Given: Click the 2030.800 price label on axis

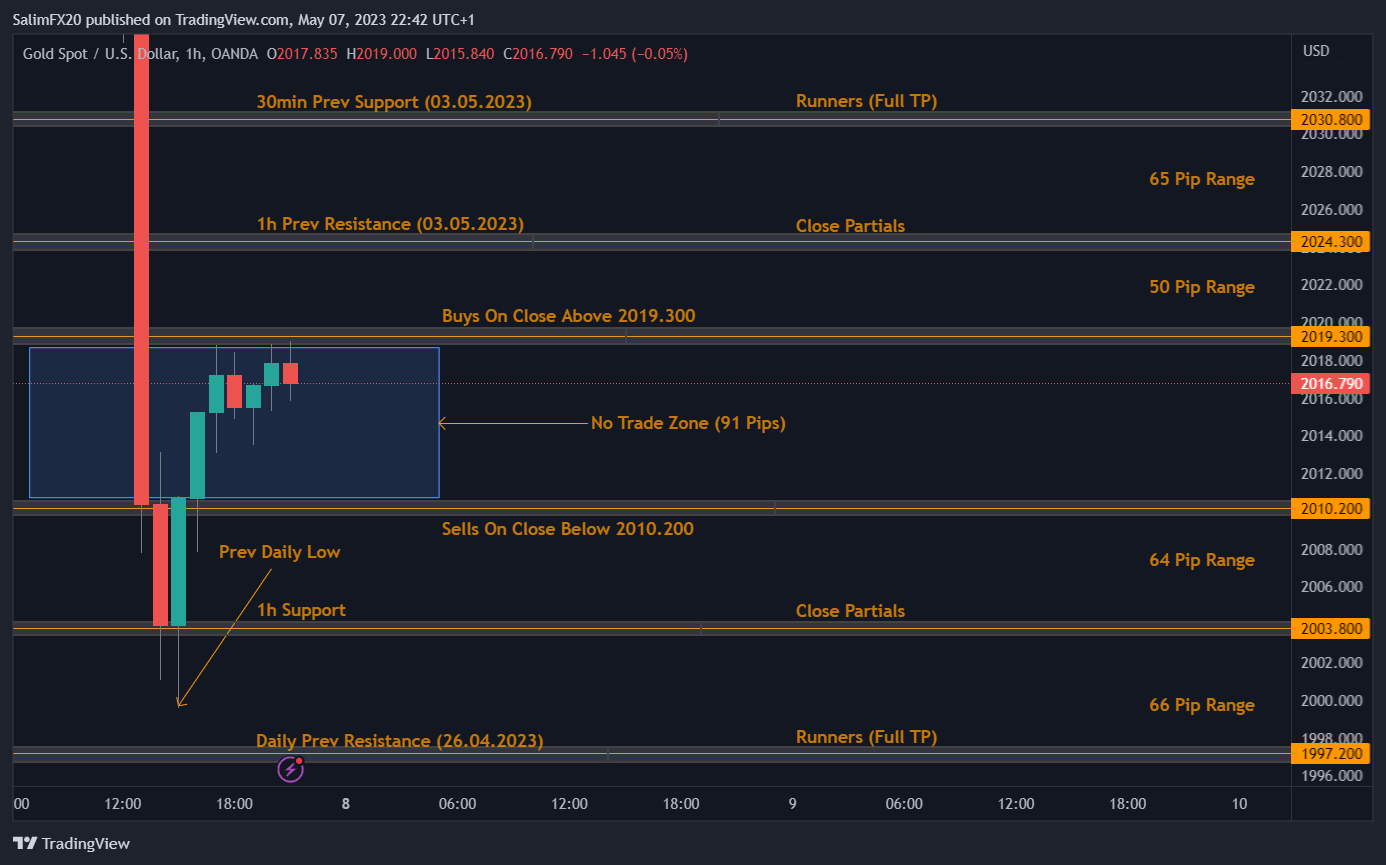Looking at the screenshot, I should coord(1330,119).
